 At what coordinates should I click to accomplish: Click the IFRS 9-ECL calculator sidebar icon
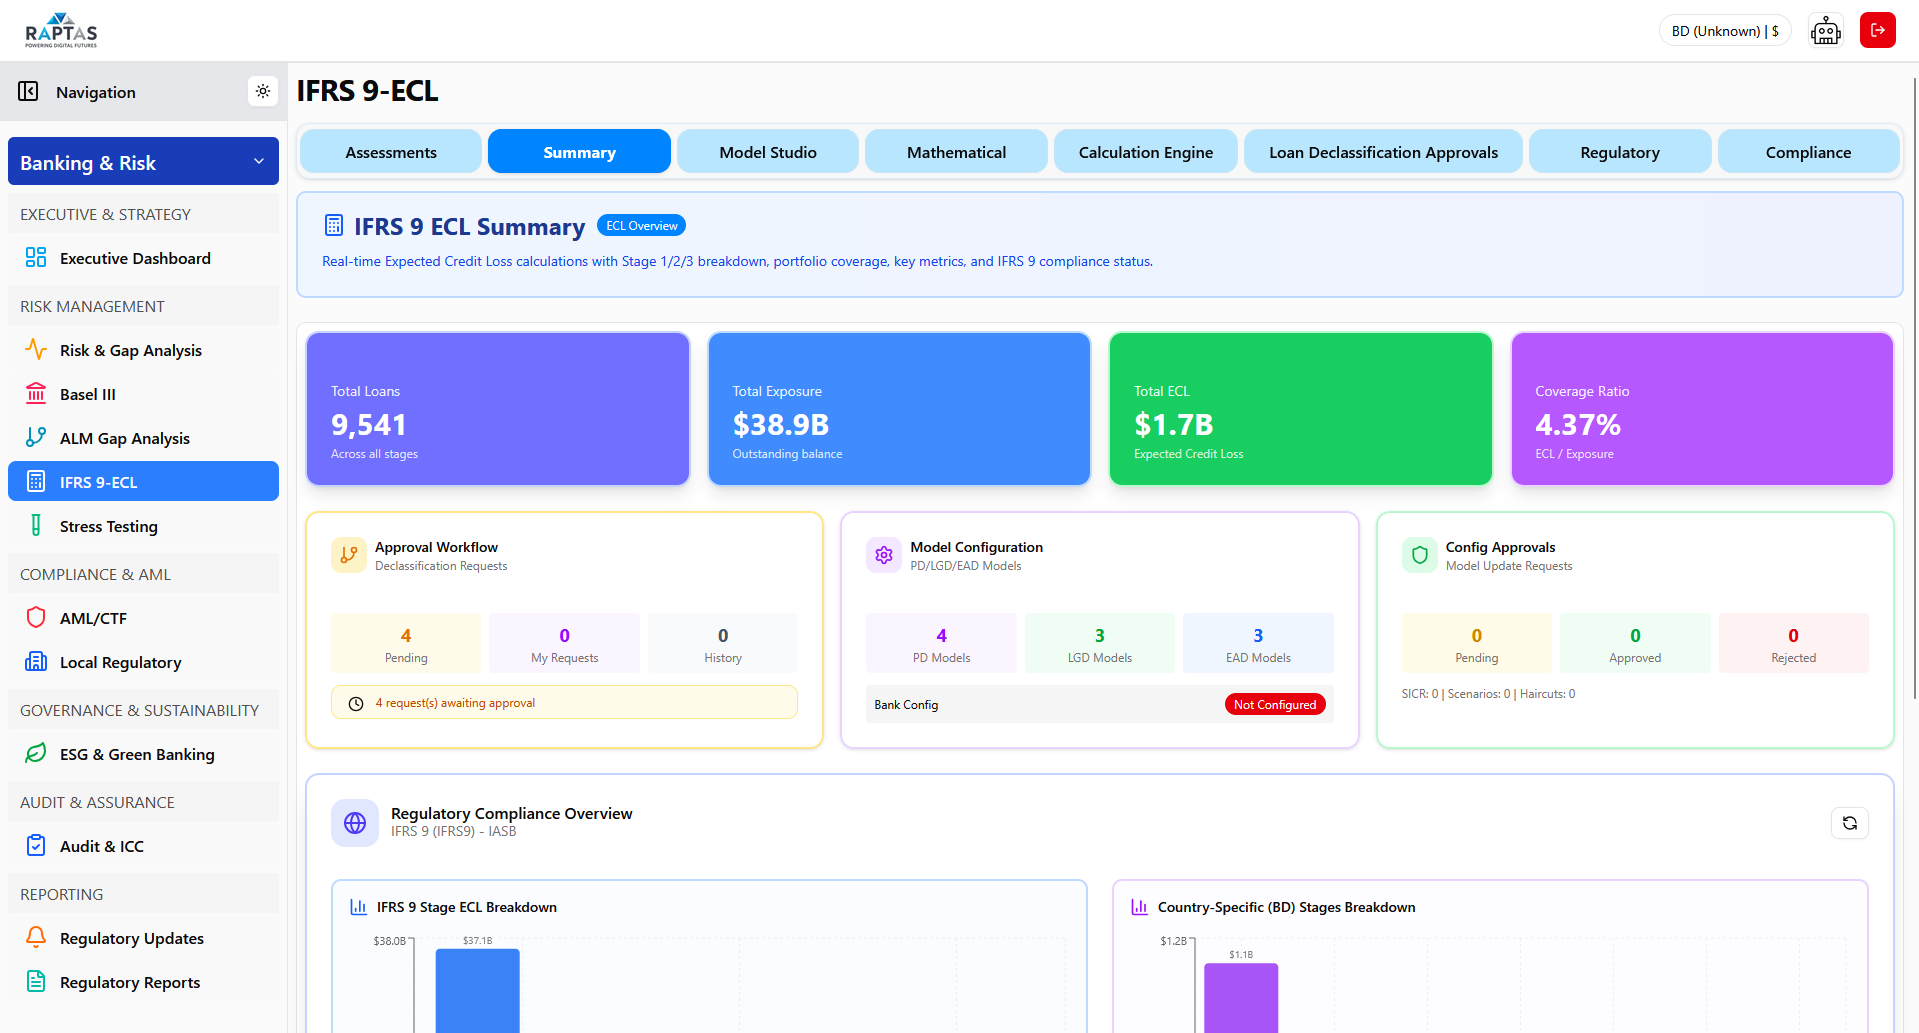tap(36, 482)
